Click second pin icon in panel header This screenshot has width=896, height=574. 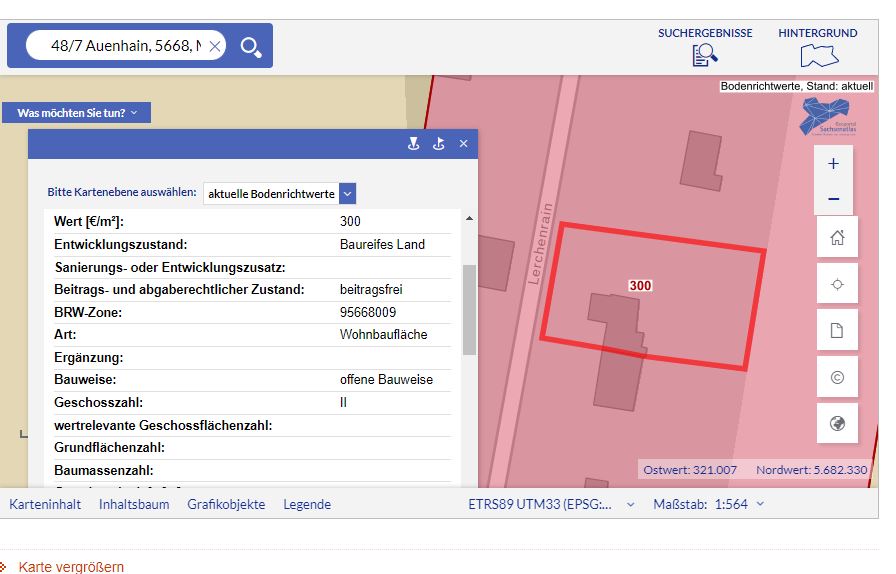click(438, 144)
